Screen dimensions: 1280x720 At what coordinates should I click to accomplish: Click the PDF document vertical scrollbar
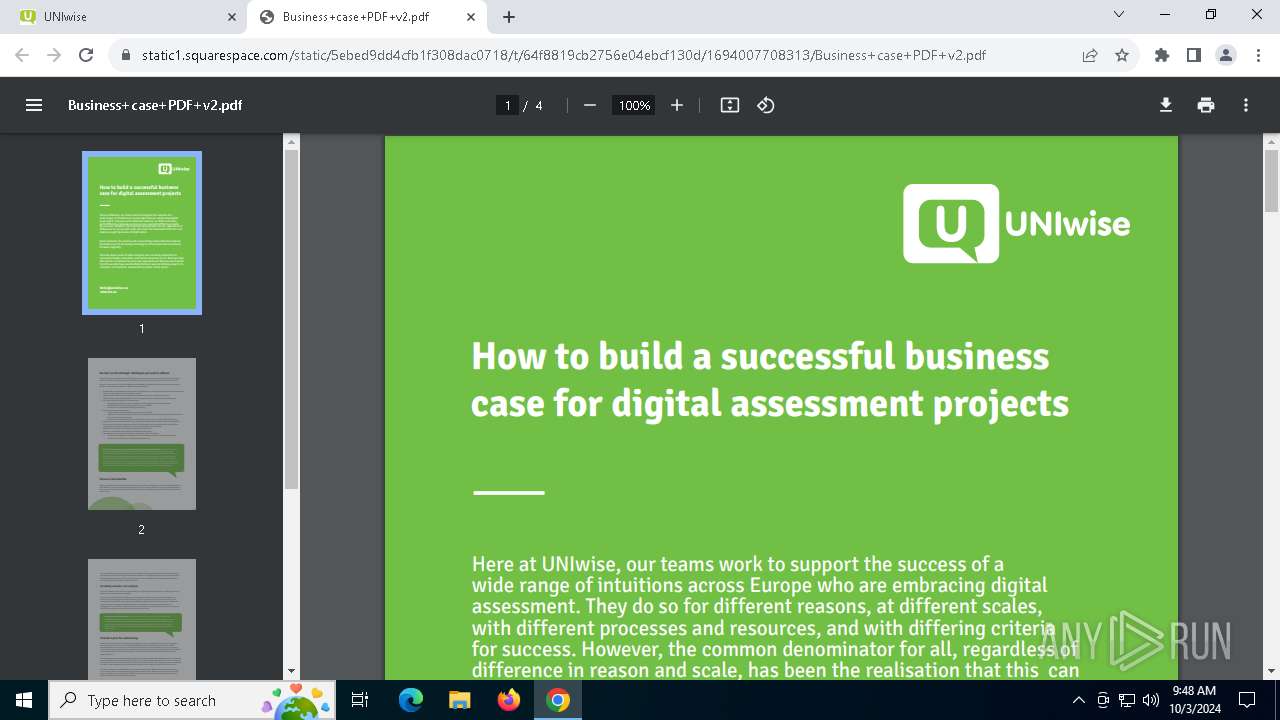click(x=1271, y=180)
